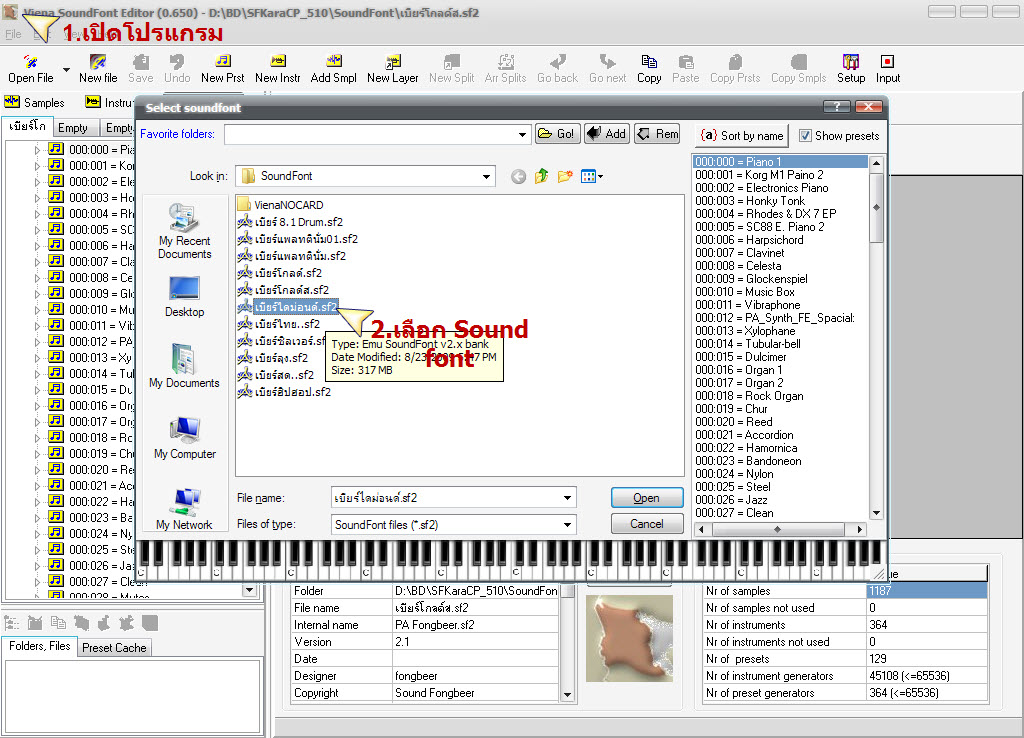Open Setup from the toolbar
1024x738 pixels.
click(x=851, y=69)
